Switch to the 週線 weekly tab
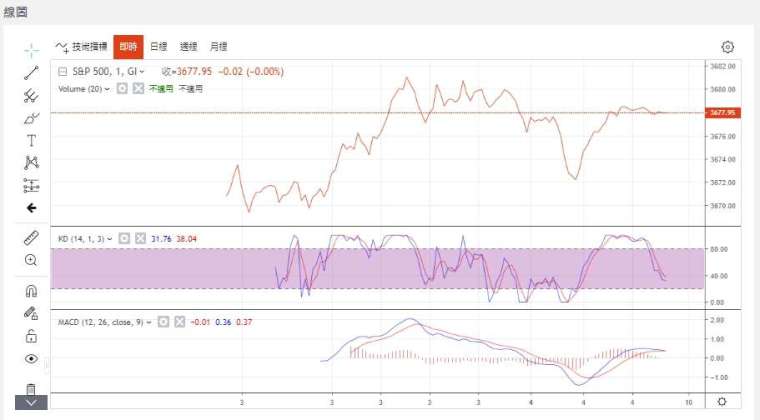760x420 pixels. click(189, 47)
